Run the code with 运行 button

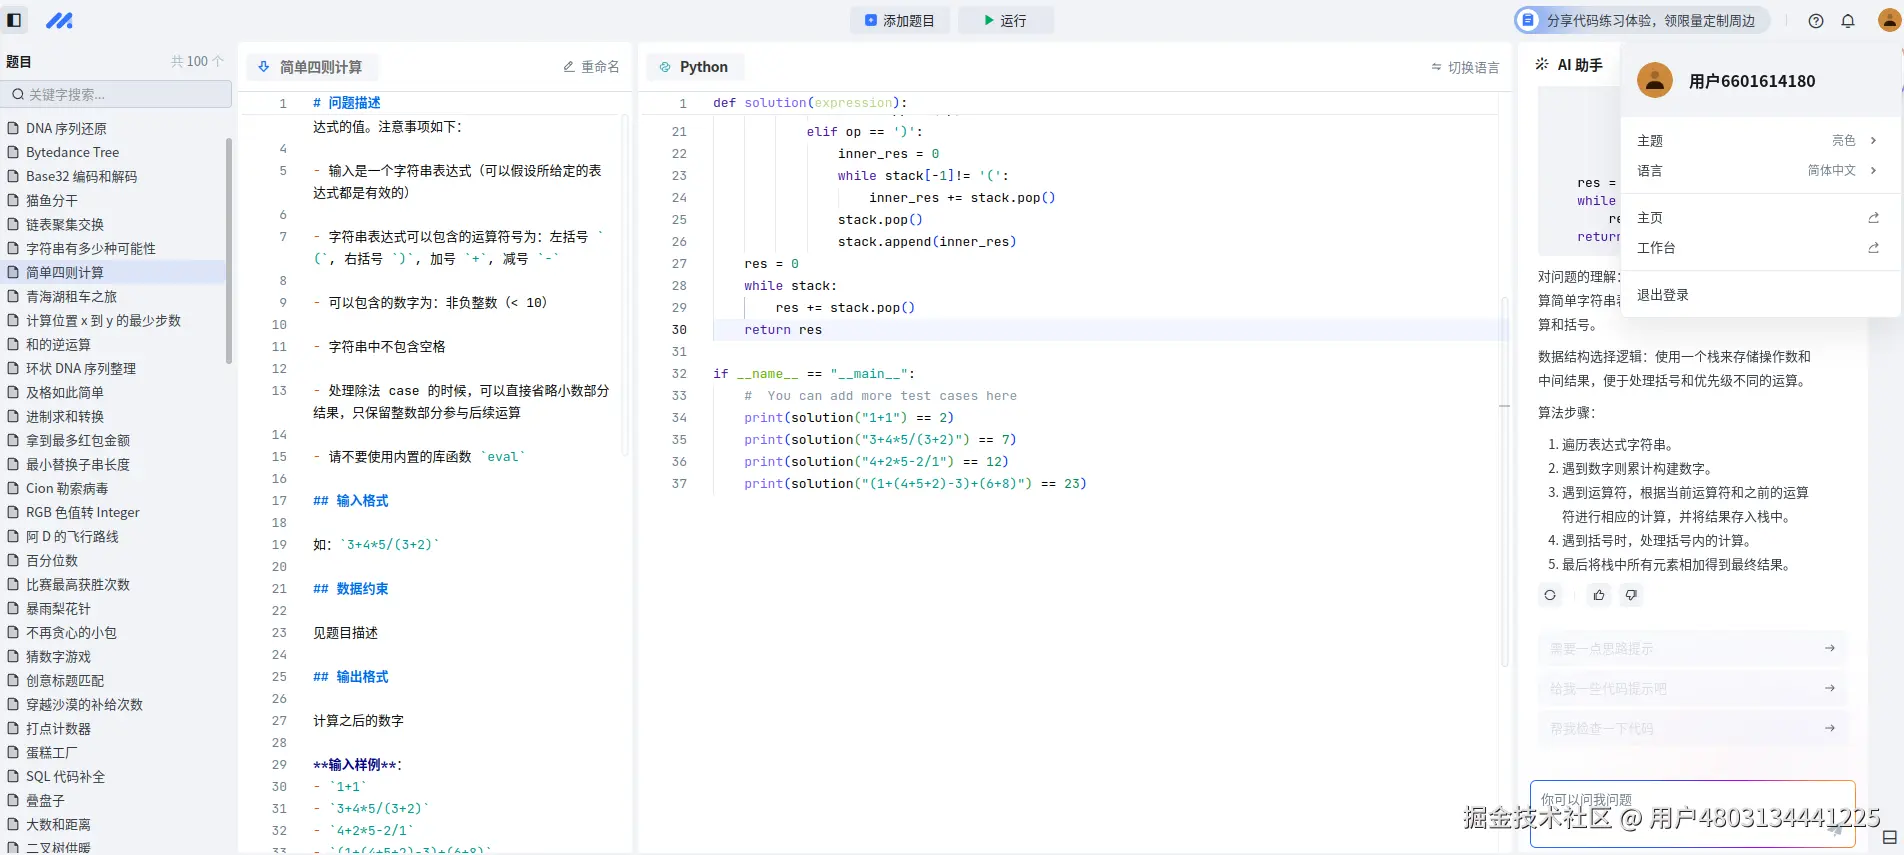click(x=1005, y=20)
